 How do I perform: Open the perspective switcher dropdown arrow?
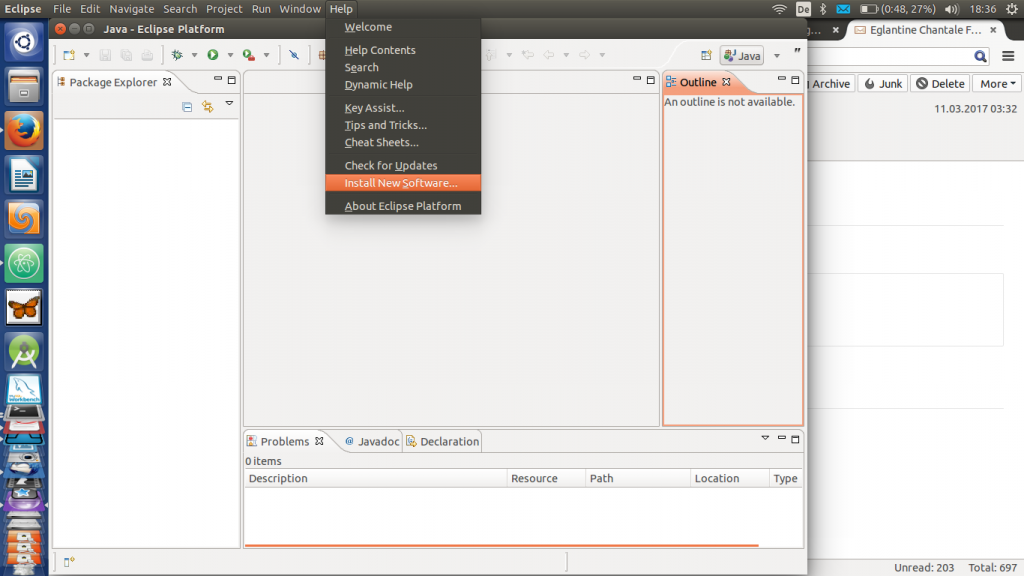point(776,56)
